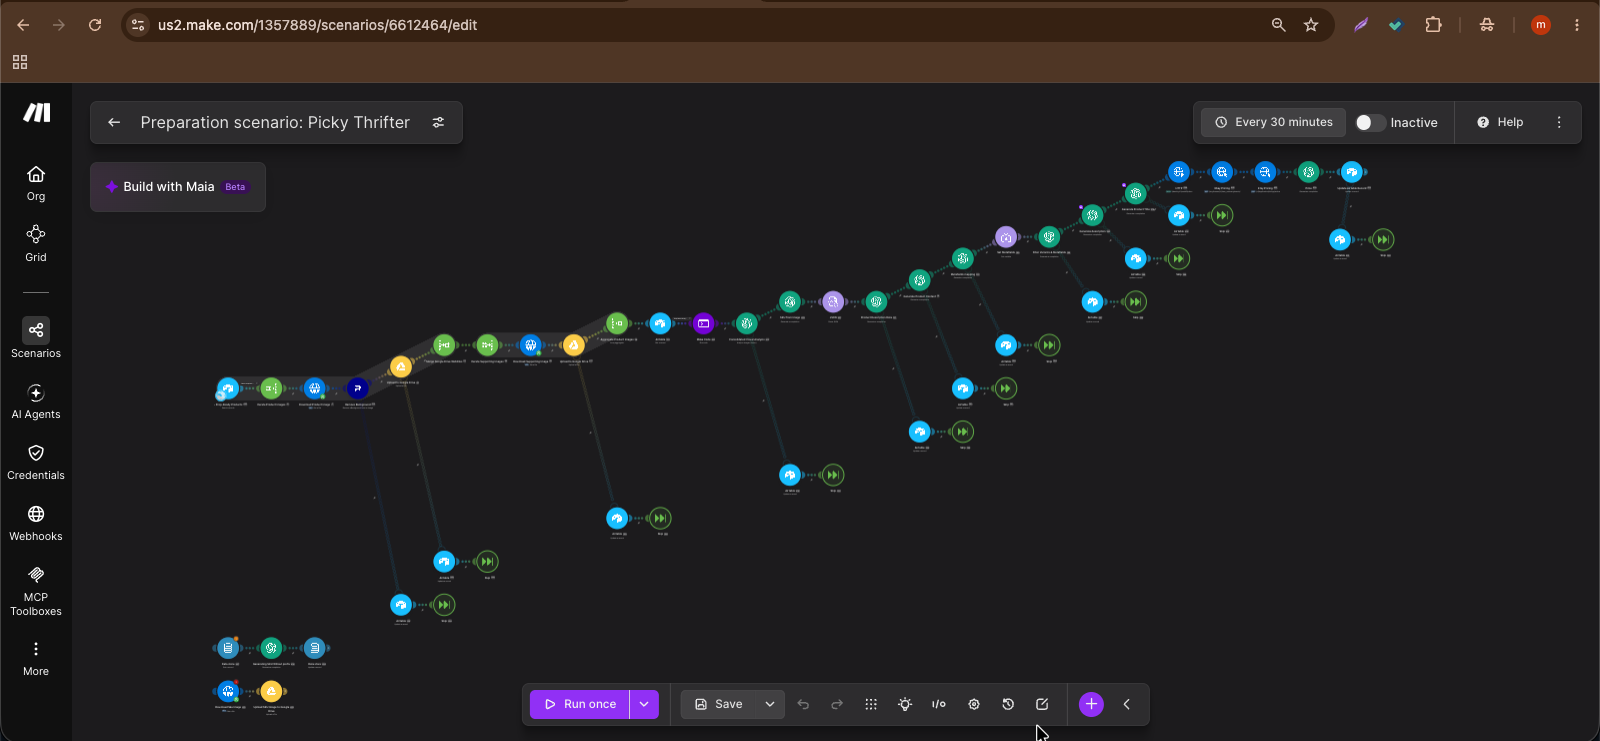Screen dimensions: 1600x741
Task: Open the Org home page in sidebar
Action: [x=36, y=183]
